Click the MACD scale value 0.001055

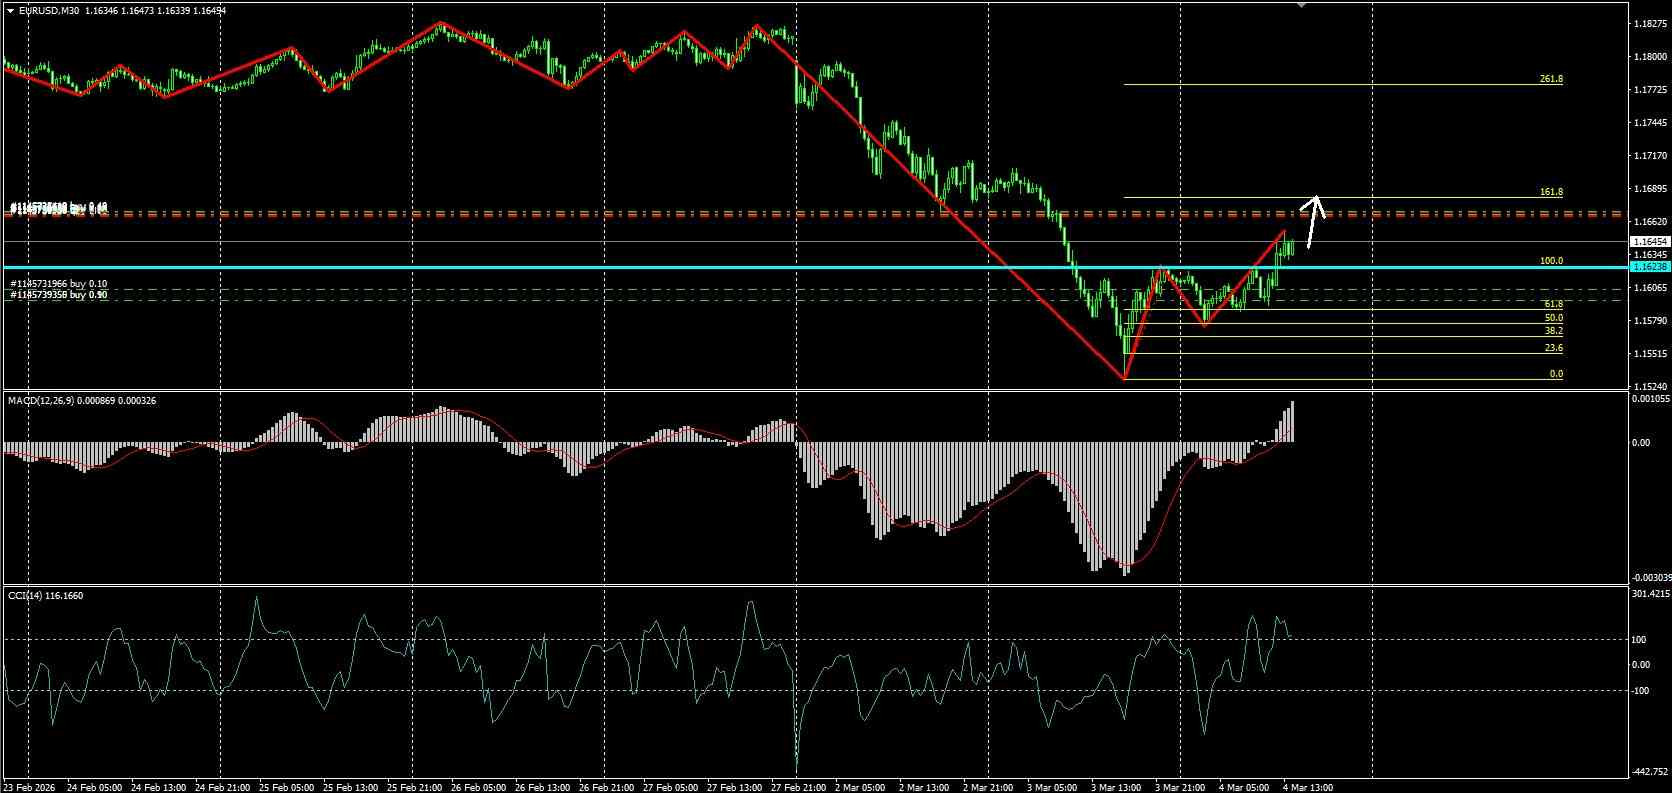1650,399
